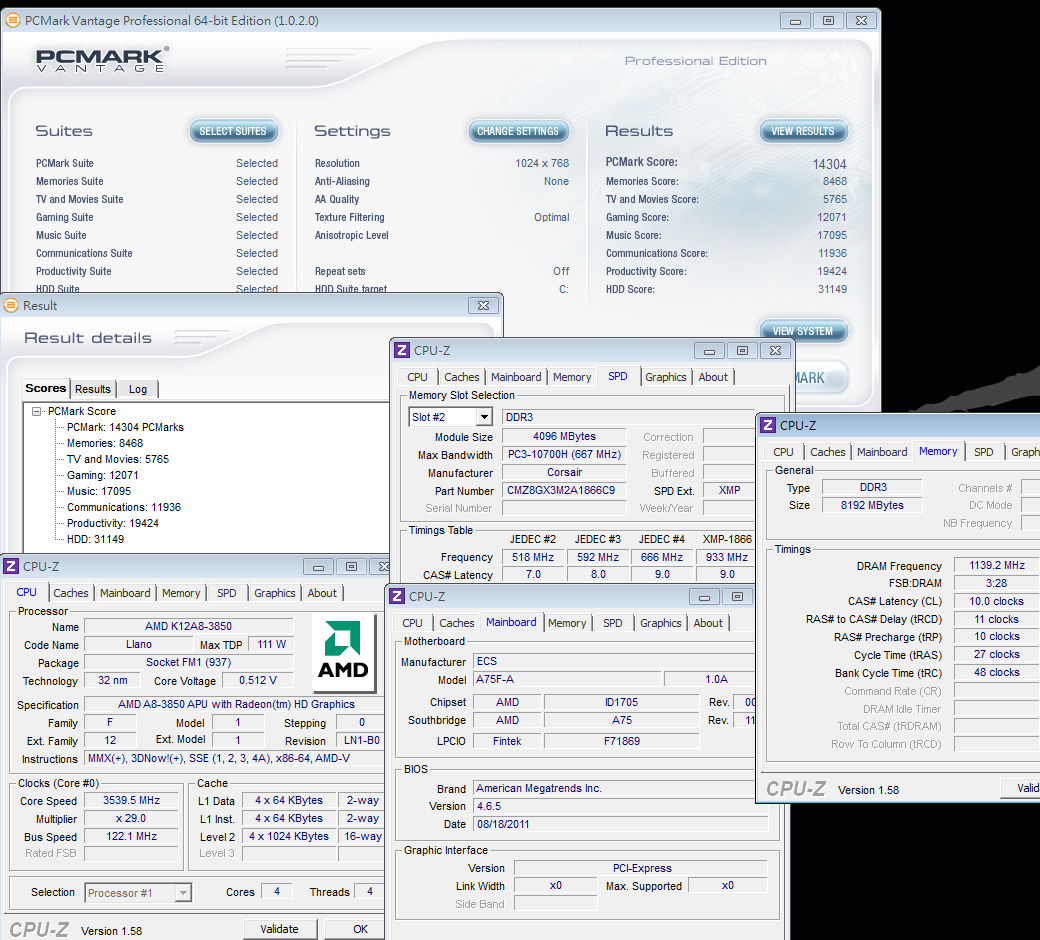The image size is (1040, 940).
Task: Collapse the PCMark Score tree node
Action: coord(36,411)
